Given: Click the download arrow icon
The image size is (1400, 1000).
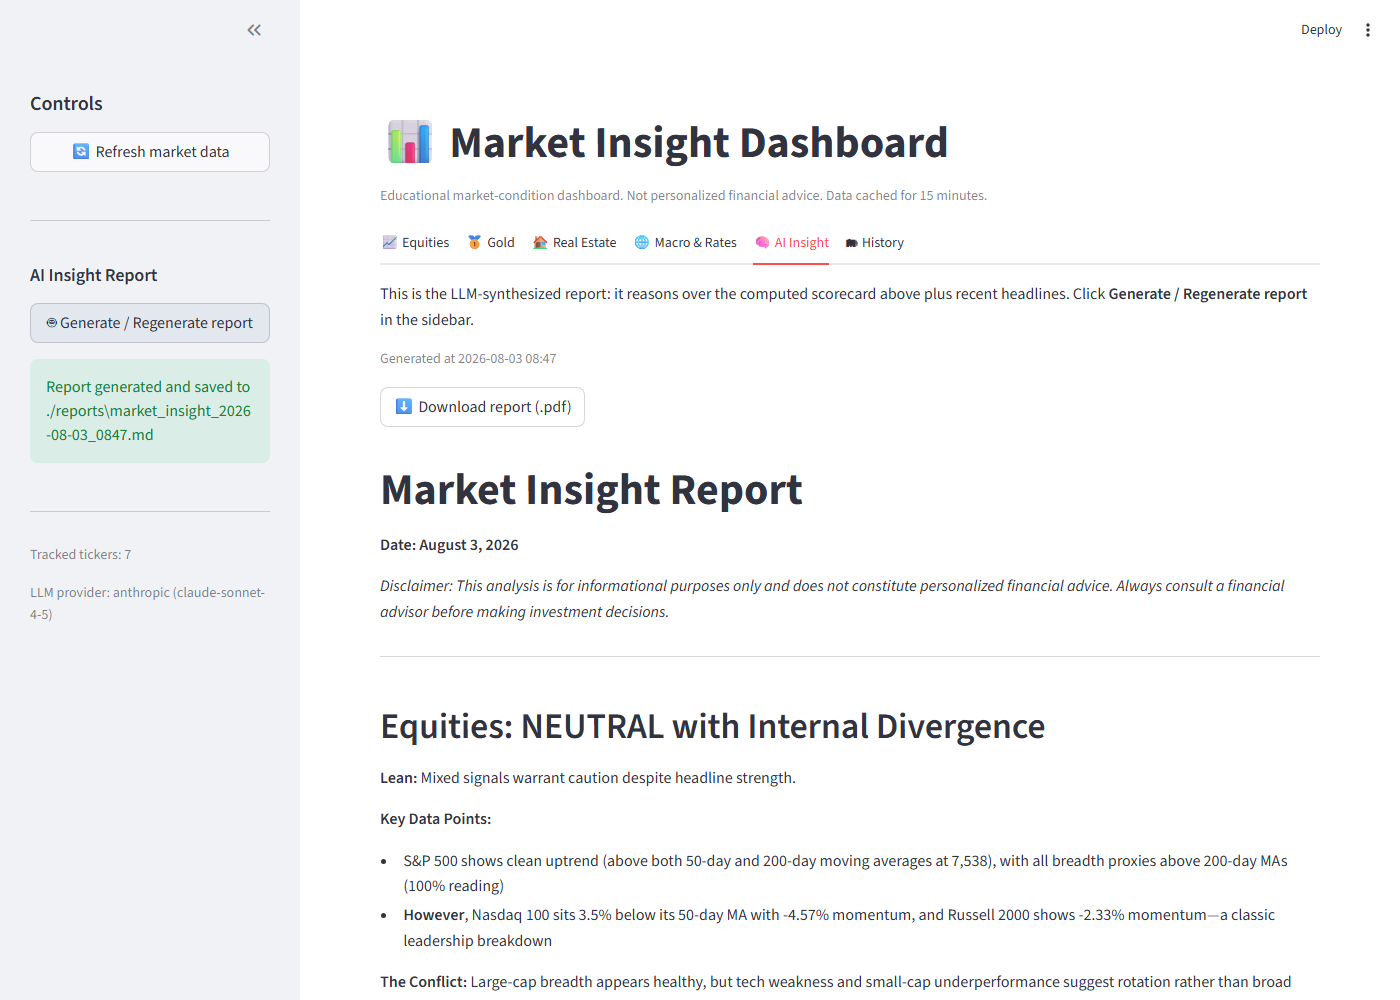Looking at the screenshot, I should (x=404, y=406).
